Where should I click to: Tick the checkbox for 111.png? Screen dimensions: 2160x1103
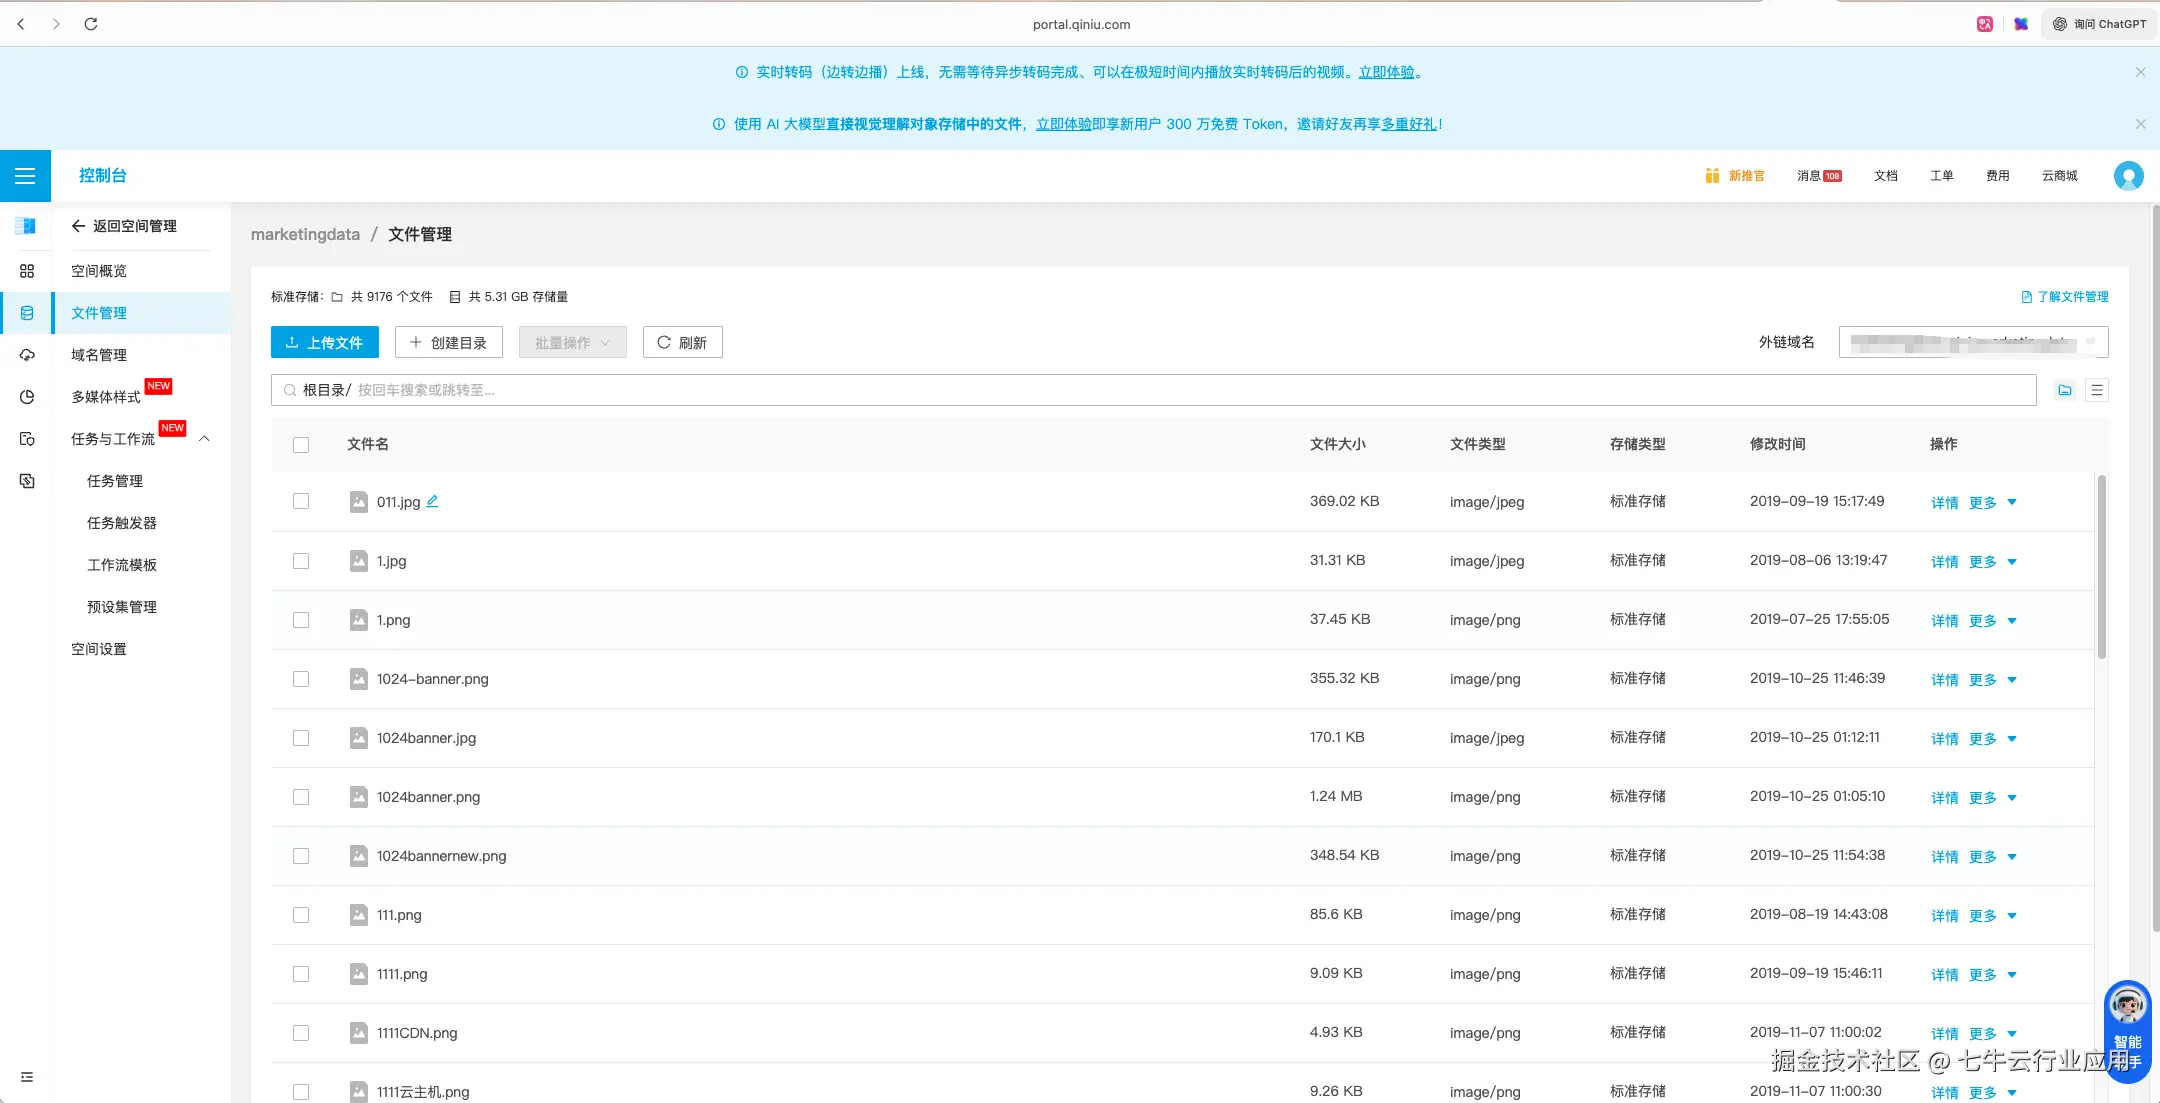[301, 915]
